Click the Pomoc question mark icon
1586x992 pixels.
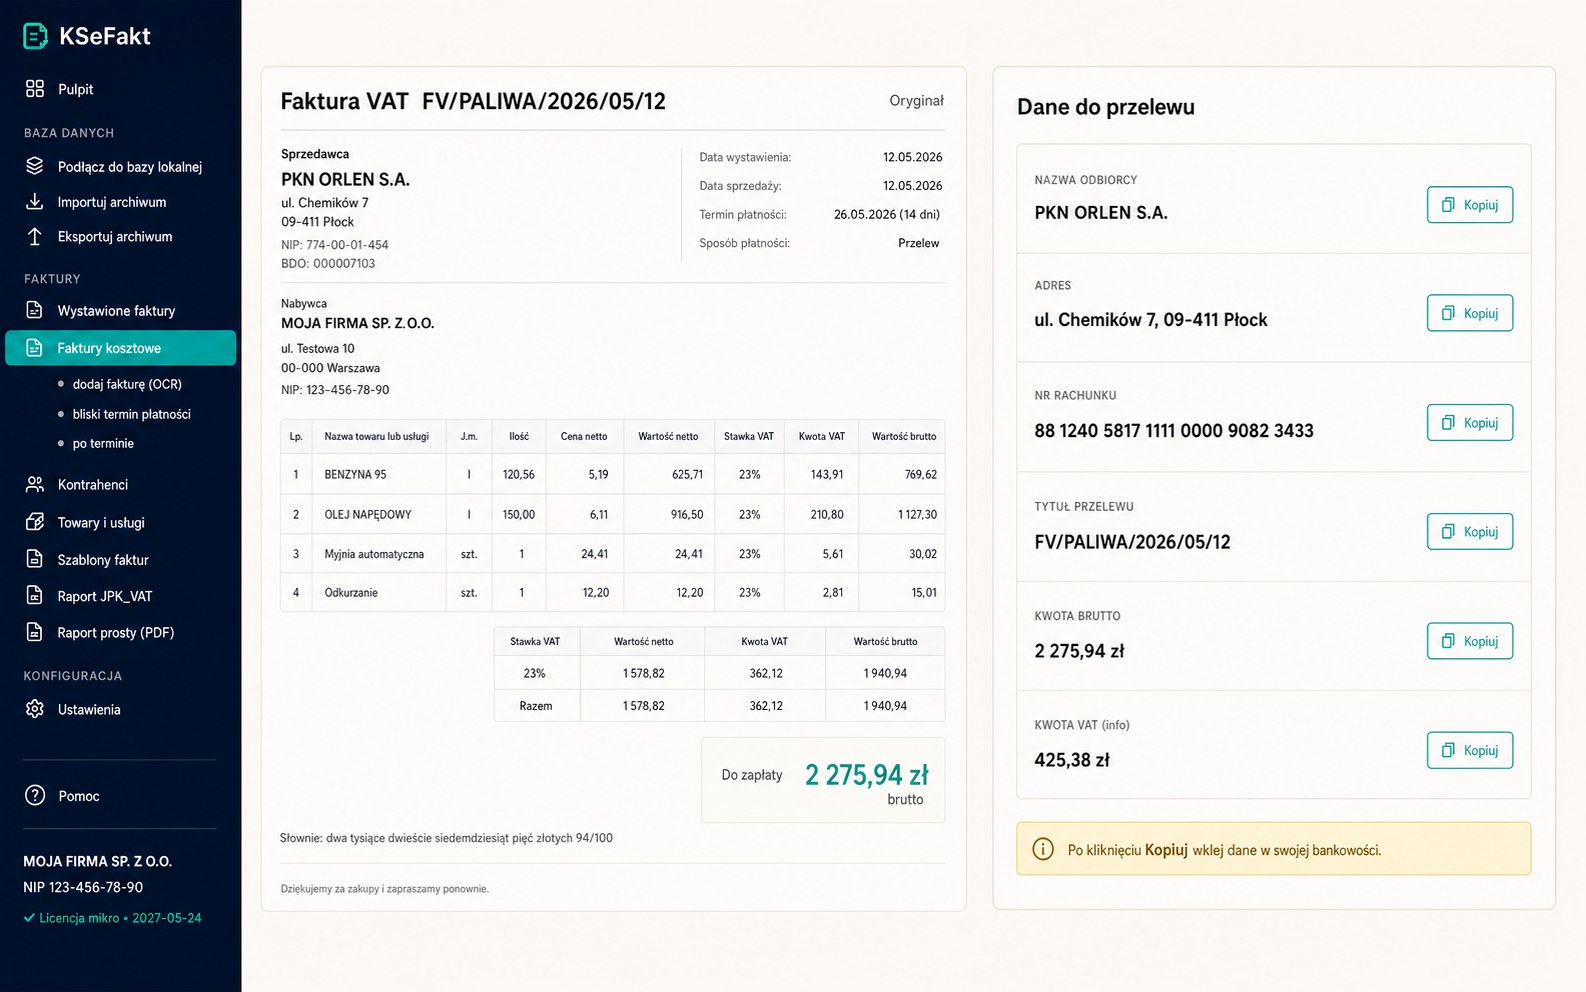tap(35, 795)
